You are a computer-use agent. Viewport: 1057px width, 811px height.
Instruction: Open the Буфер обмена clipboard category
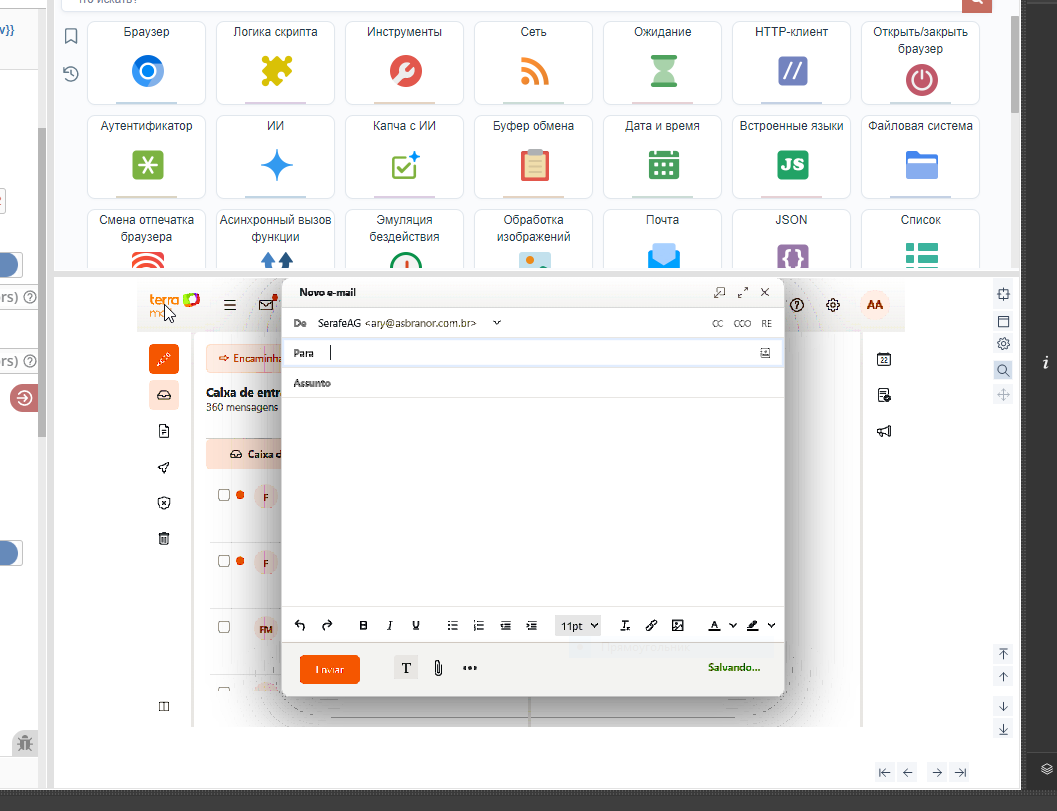pyautogui.click(x=533, y=157)
